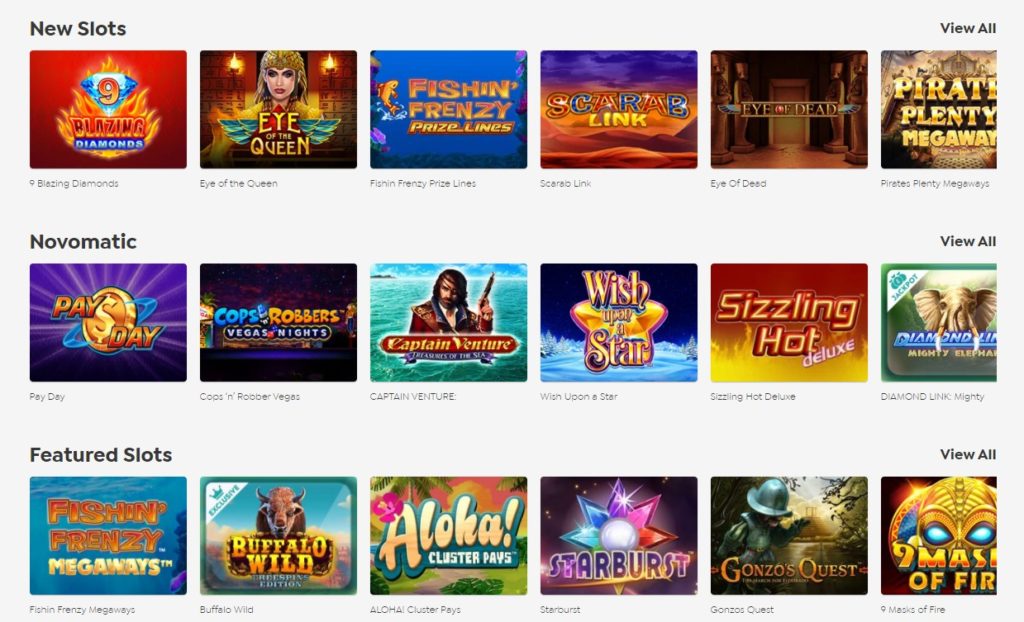Open the Scarab Link slot tile
Image resolution: width=1024 pixels, height=622 pixels.
tap(618, 109)
